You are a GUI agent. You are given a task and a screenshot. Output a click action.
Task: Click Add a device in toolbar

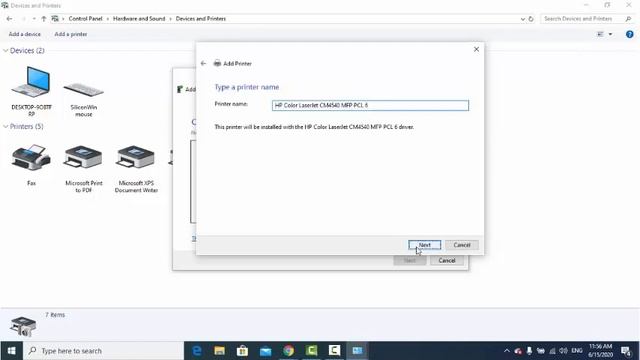click(25, 34)
